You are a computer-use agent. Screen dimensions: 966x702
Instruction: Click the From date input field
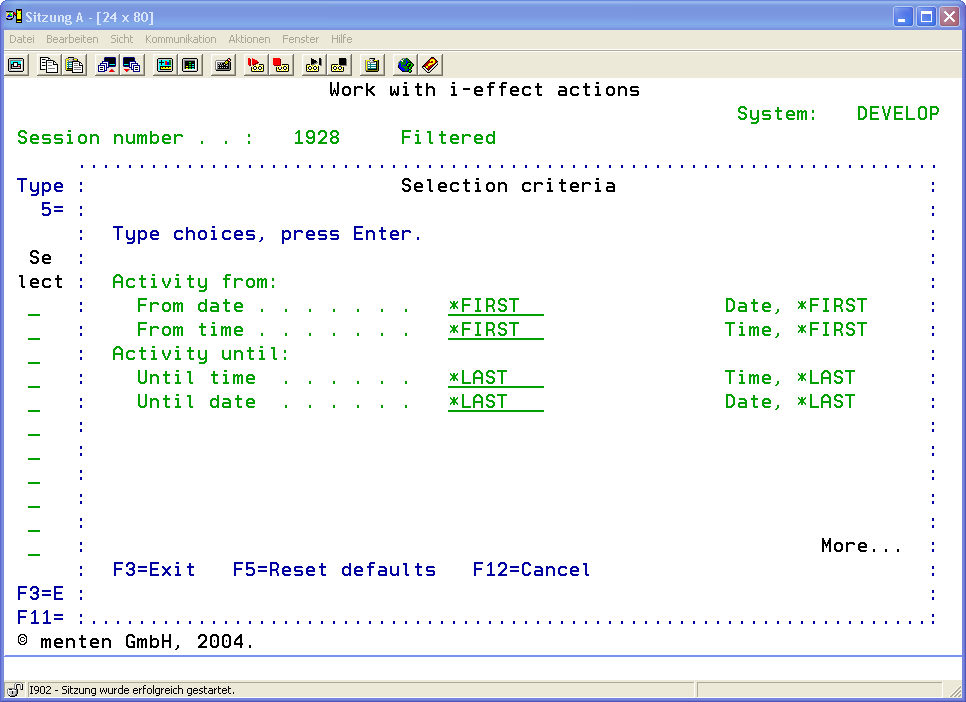(495, 306)
